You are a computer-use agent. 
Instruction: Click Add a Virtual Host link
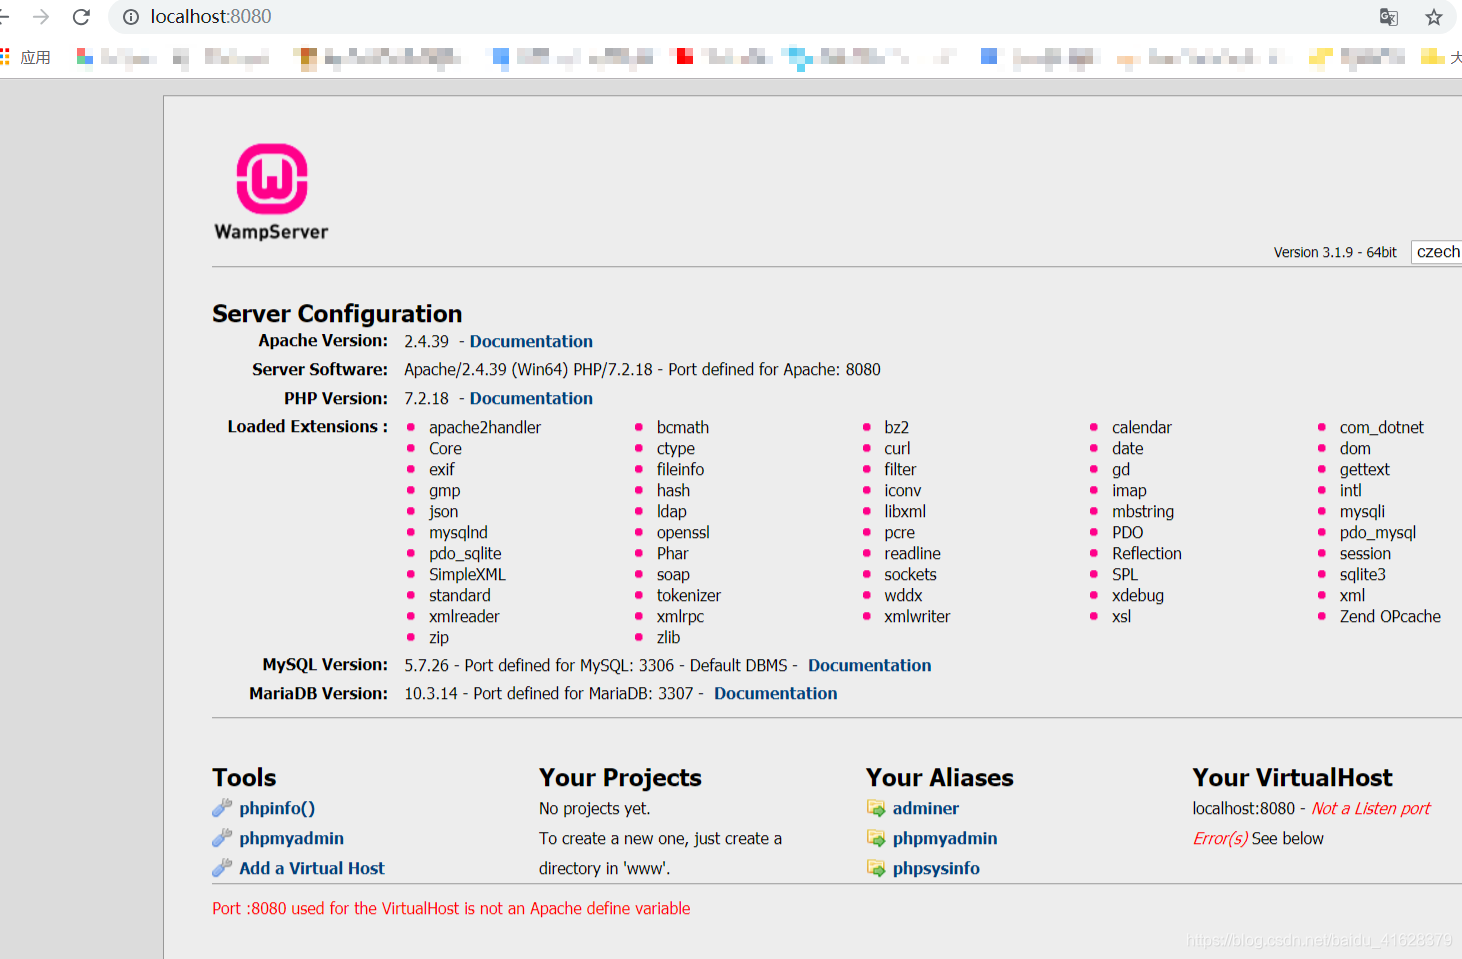[311, 868]
